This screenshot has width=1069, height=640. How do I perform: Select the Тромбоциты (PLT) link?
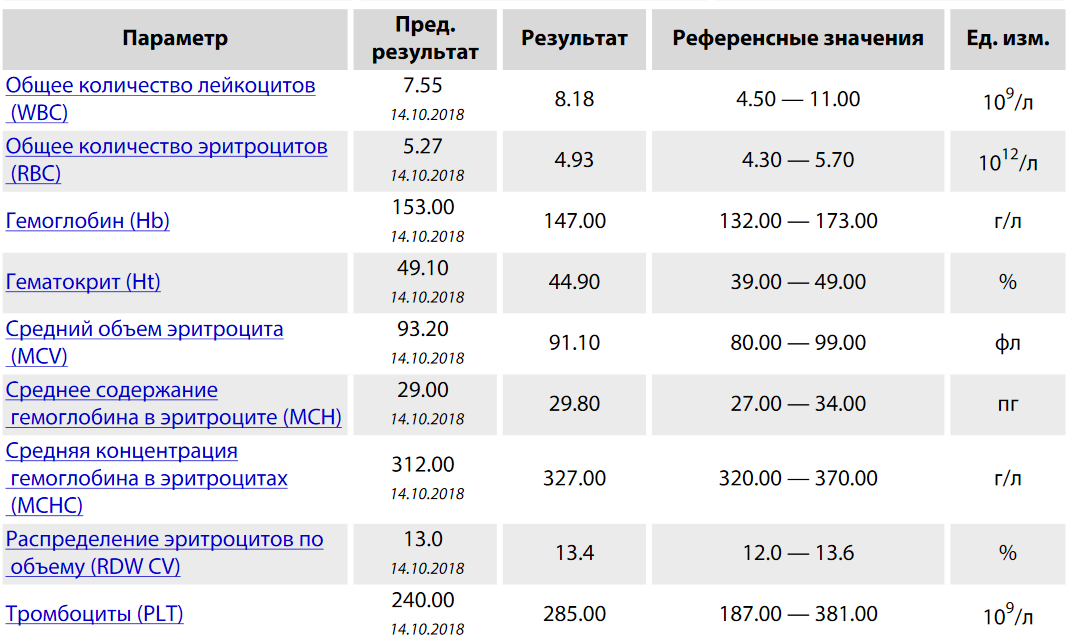click(95, 614)
